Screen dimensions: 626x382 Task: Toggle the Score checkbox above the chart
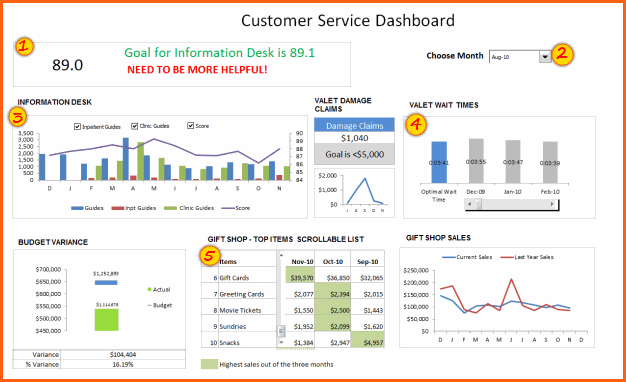pyautogui.click(x=190, y=126)
